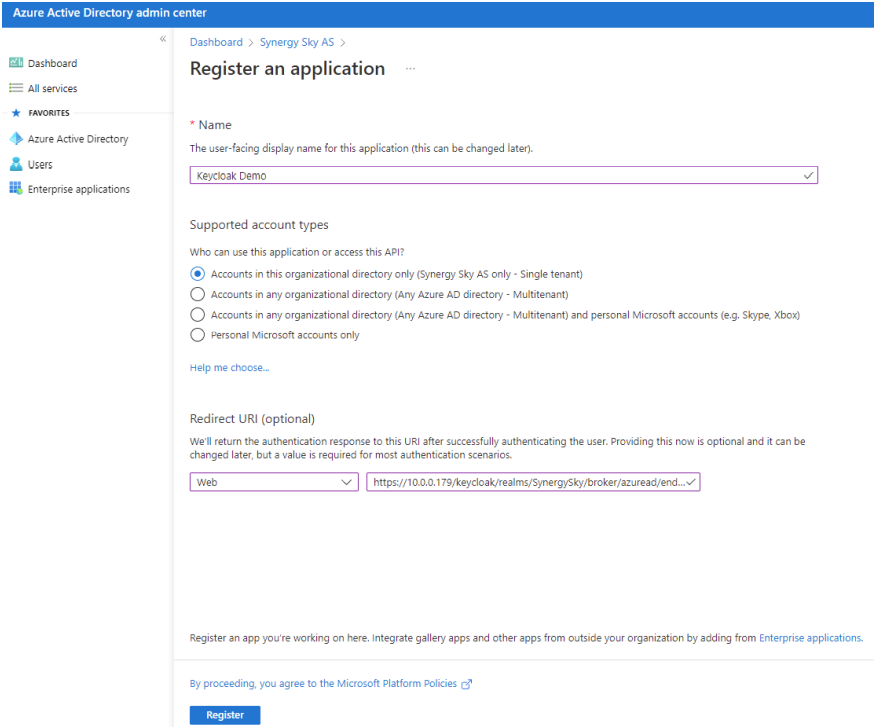Click the Register button
Image resolution: width=874 pixels, height=727 pixels.
[x=225, y=715]
